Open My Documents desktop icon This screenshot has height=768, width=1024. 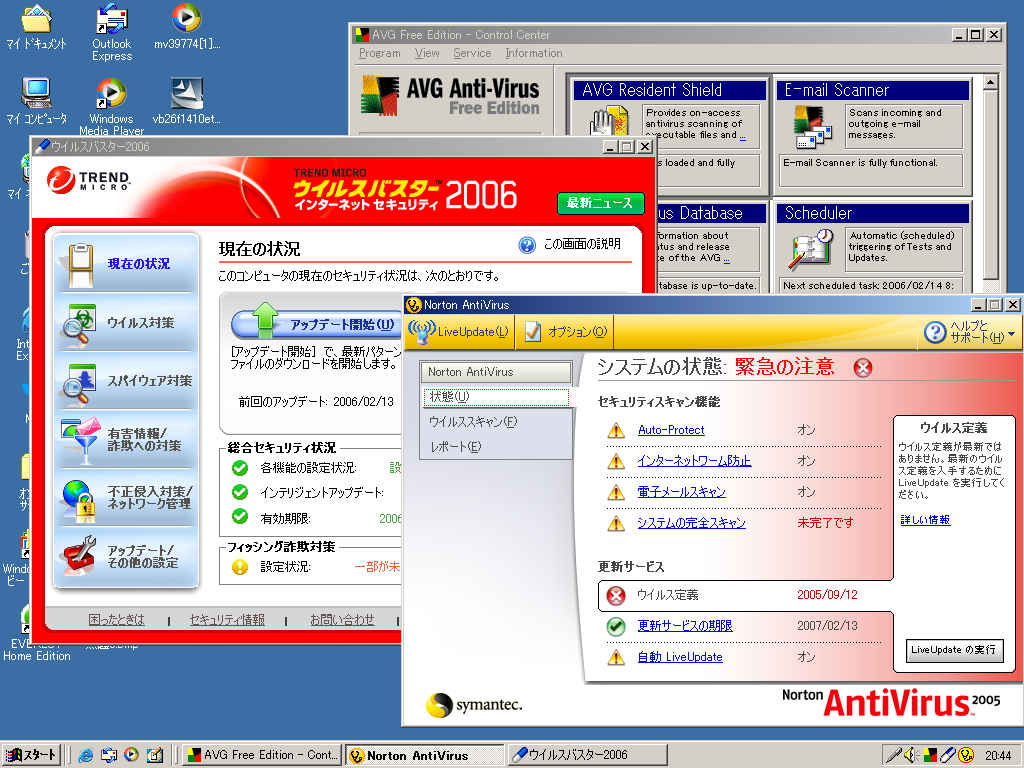tap(36, 26)
